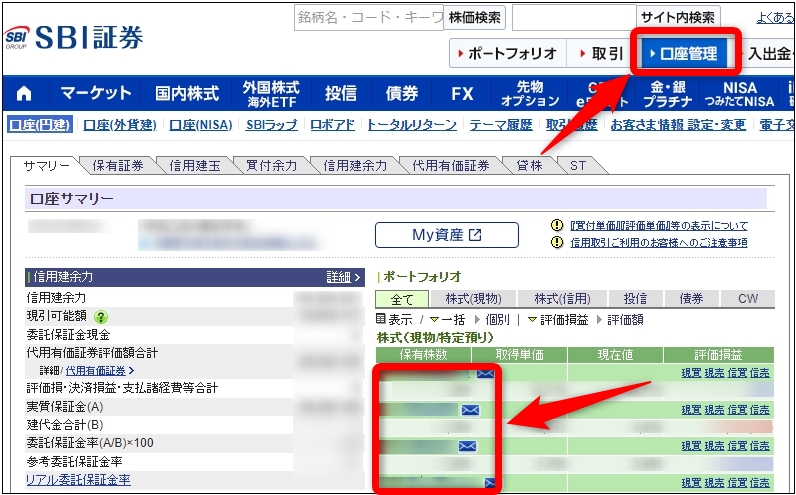796x495 pixels.
Task: Click the SBI証券 logo
Action: [x=75, y=37]
